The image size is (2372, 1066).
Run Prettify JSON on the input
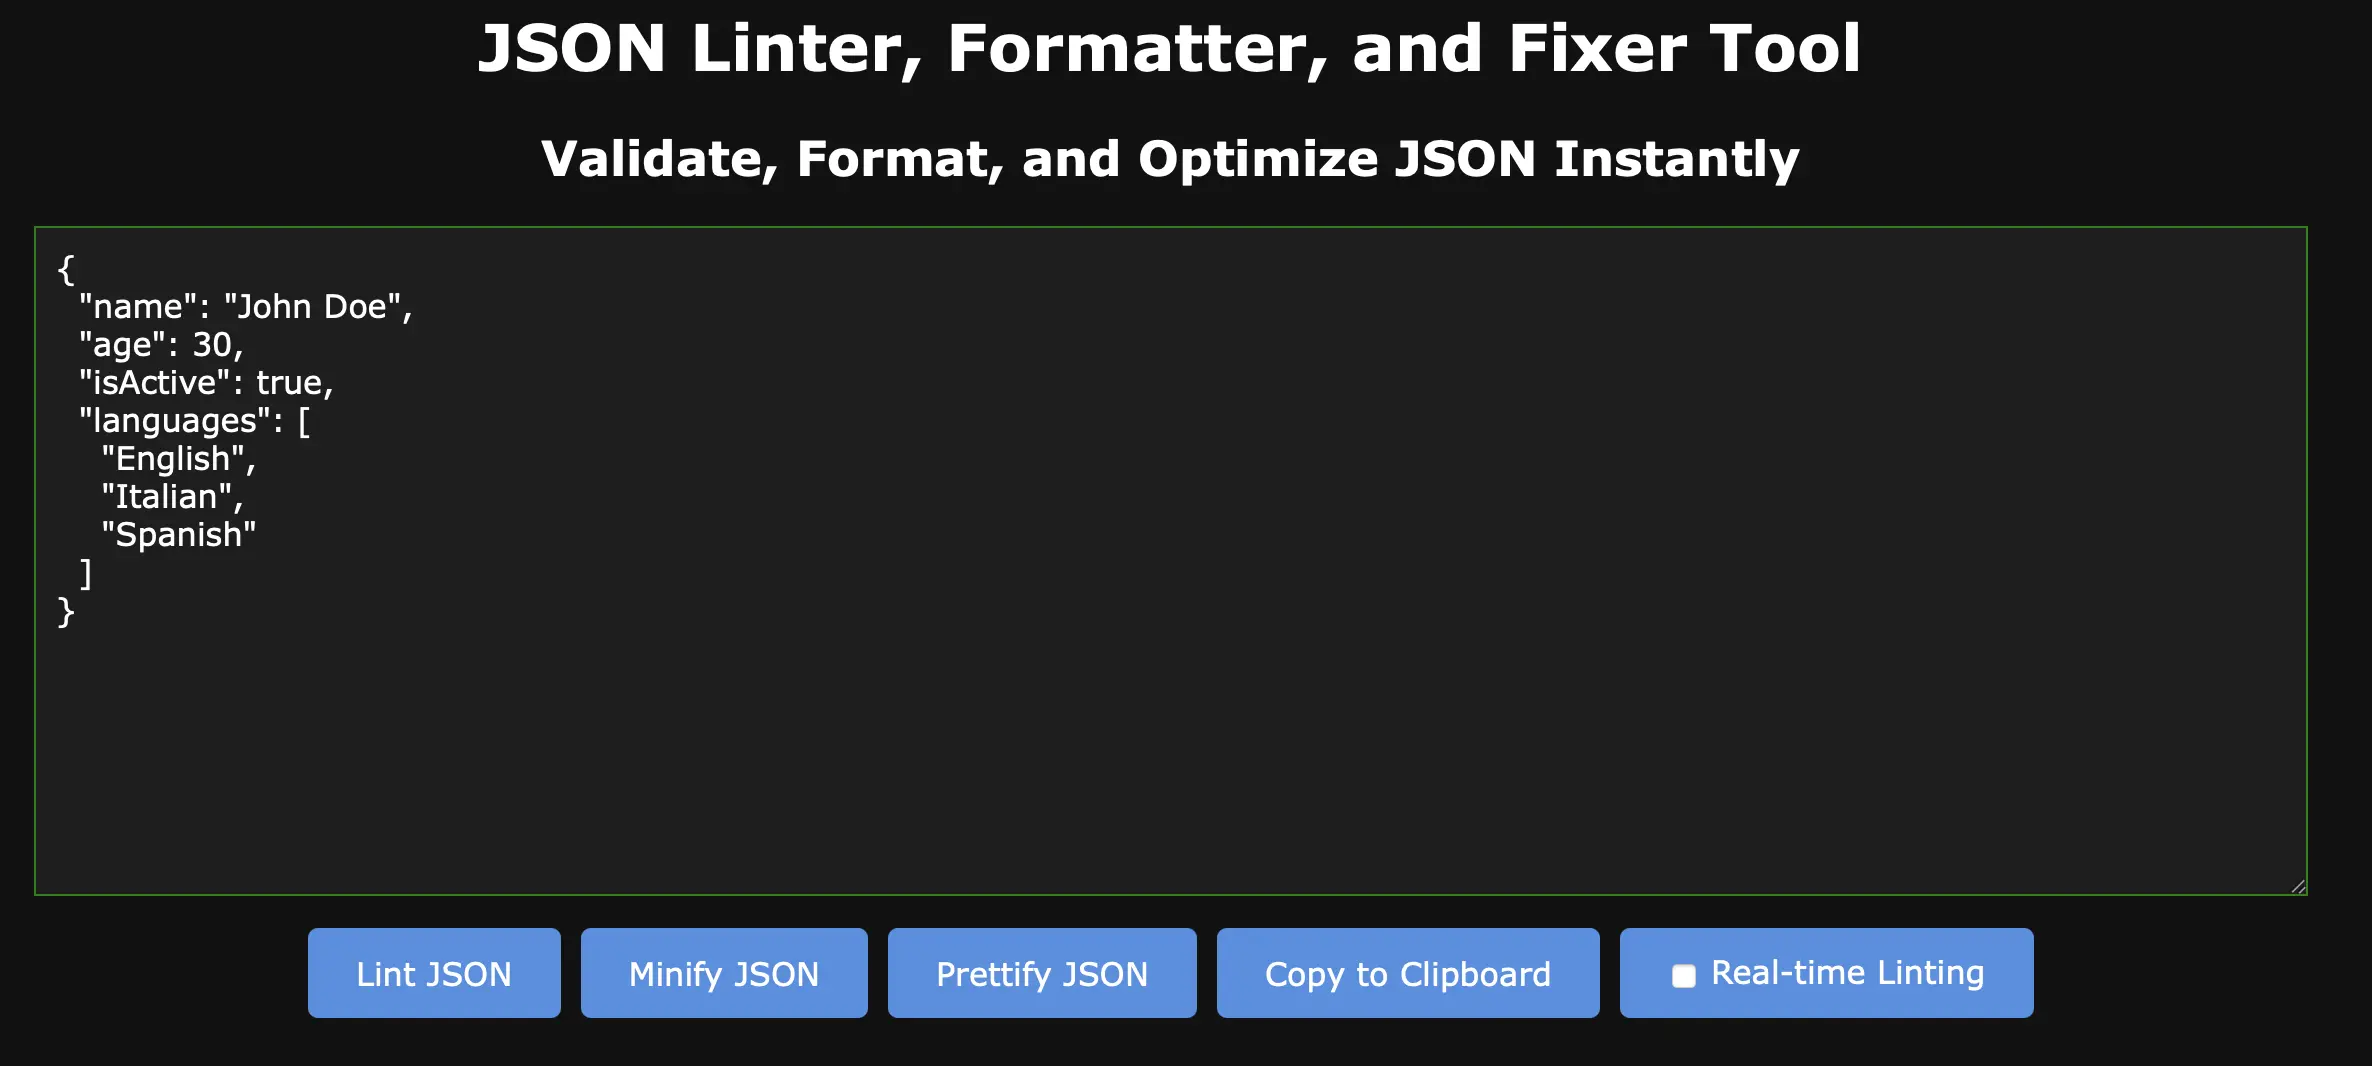click(x=1041, y=973)
